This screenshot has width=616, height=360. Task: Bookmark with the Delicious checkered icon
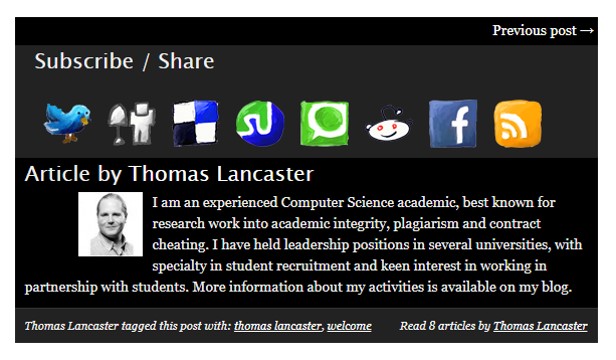pyautogui.click(x=196, y=123)
